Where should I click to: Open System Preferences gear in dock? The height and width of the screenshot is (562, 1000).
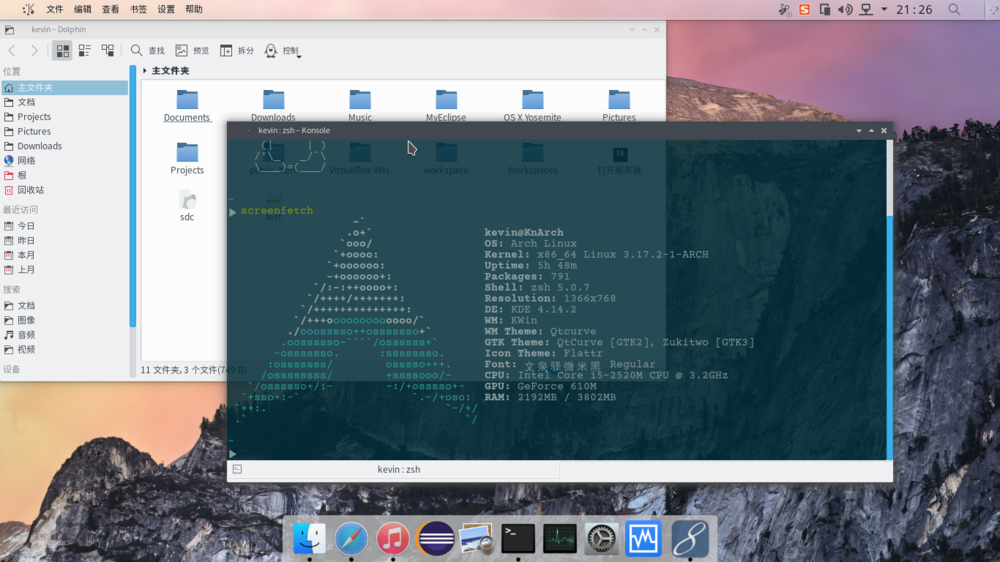601,538
